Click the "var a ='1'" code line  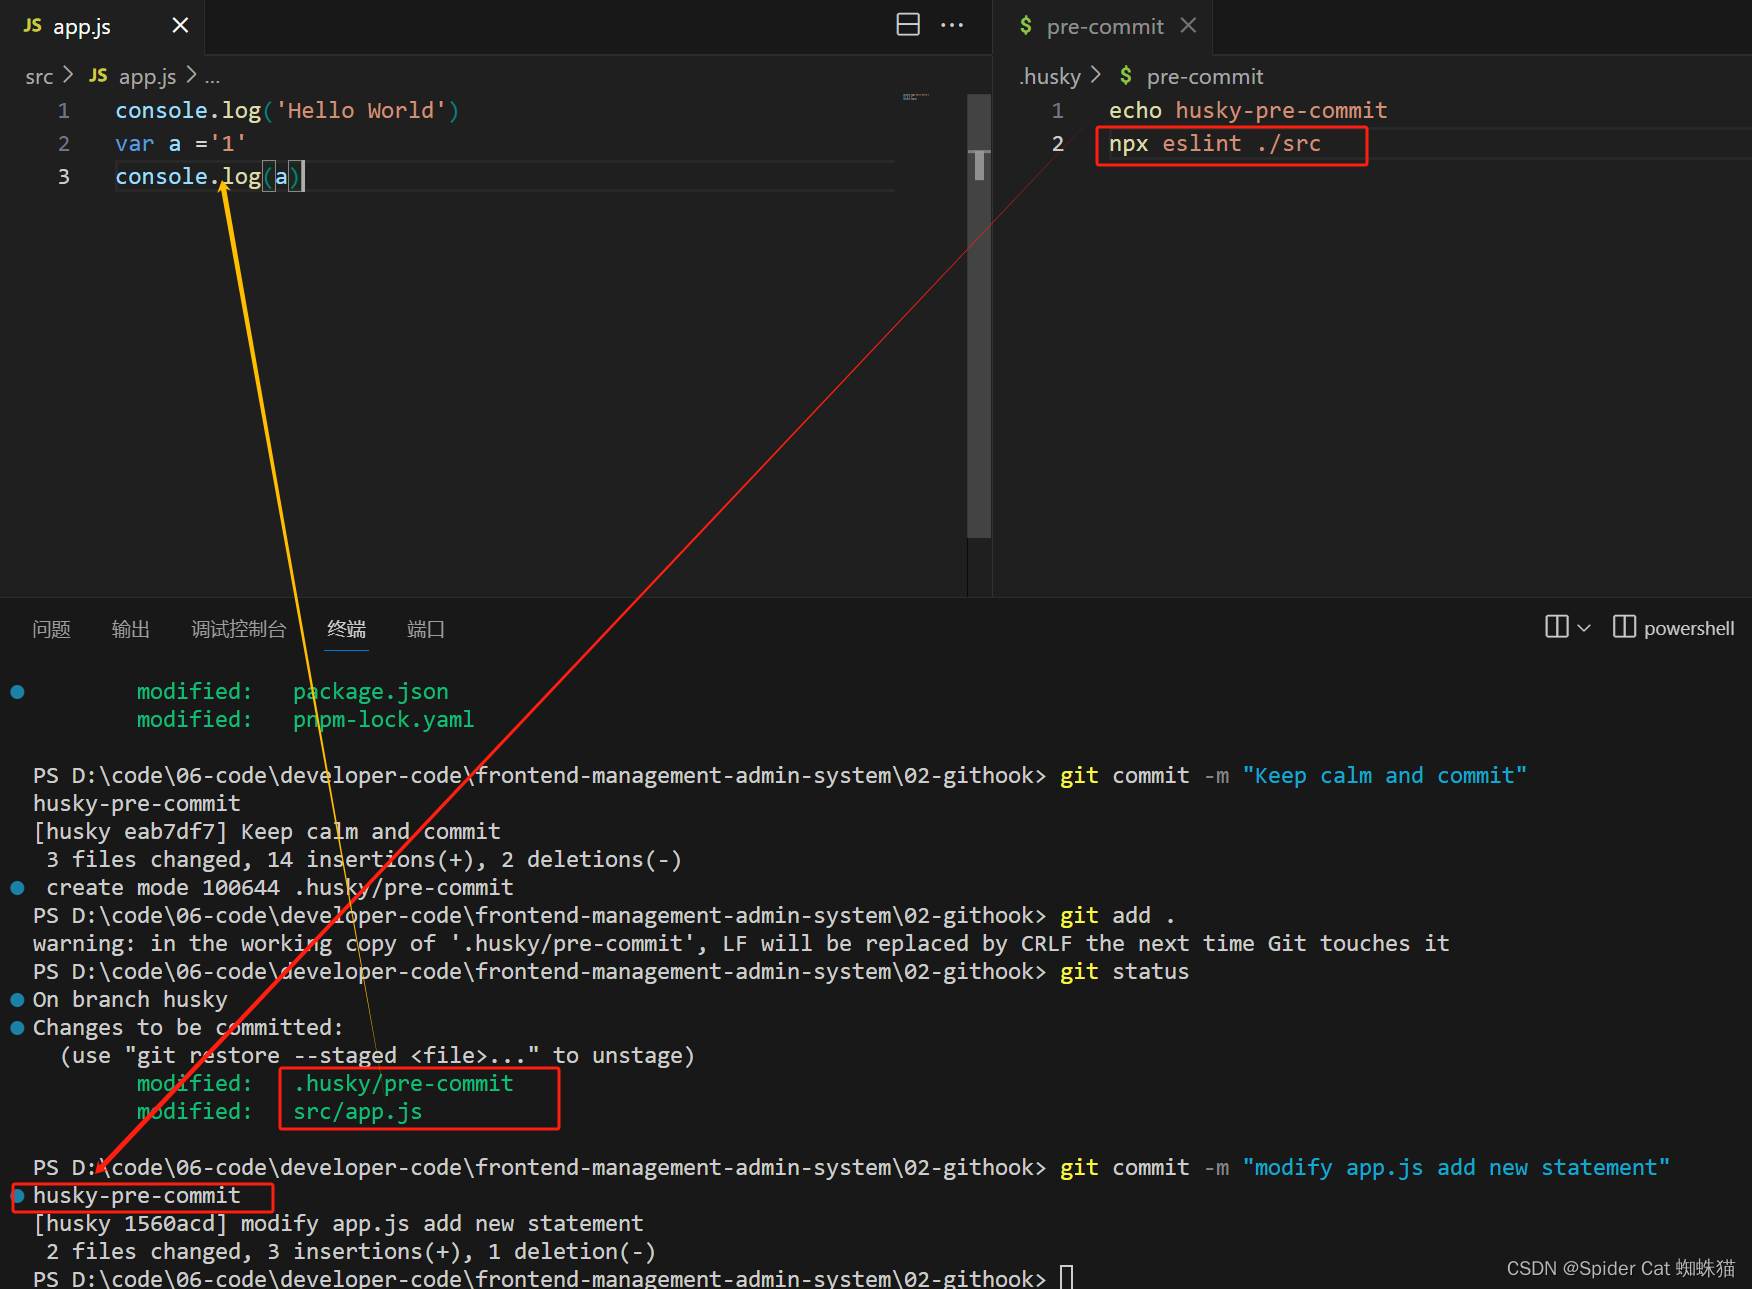coord(180,144)
